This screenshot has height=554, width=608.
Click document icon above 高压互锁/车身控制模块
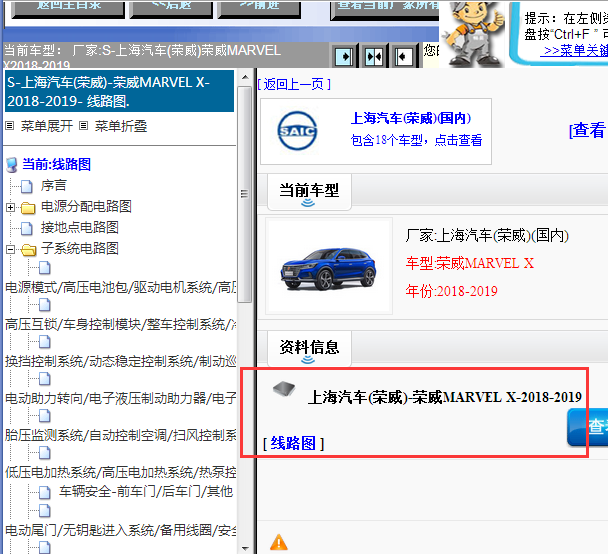[45, 305]
